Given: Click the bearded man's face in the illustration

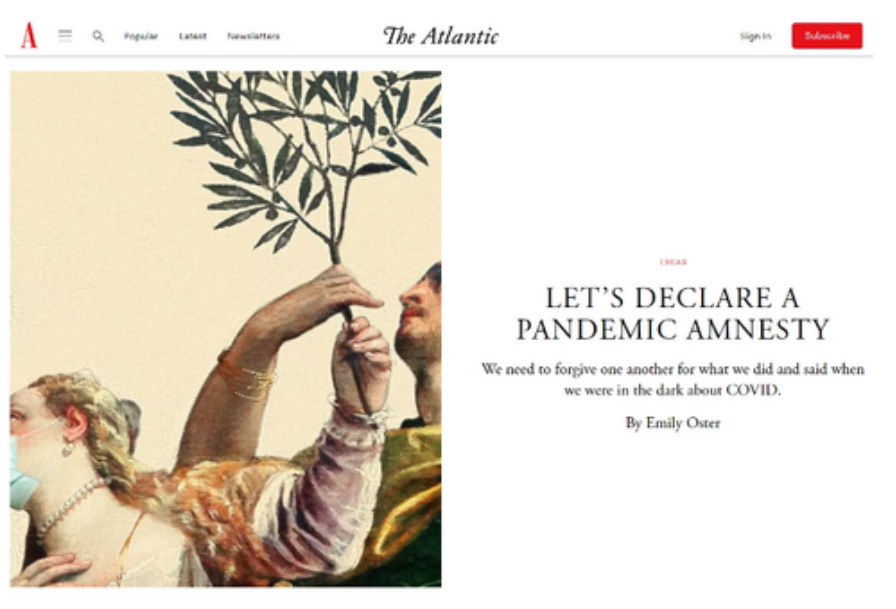Looking at the screenshot, I should tap(422, 314).
